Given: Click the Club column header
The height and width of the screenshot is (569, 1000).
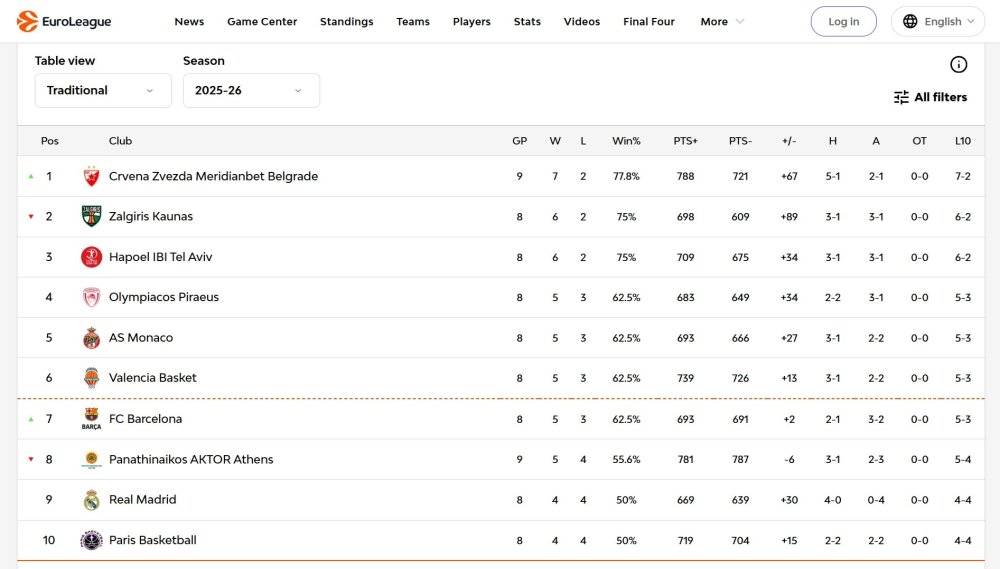Looking at the screenshot, I should point(120,141).
